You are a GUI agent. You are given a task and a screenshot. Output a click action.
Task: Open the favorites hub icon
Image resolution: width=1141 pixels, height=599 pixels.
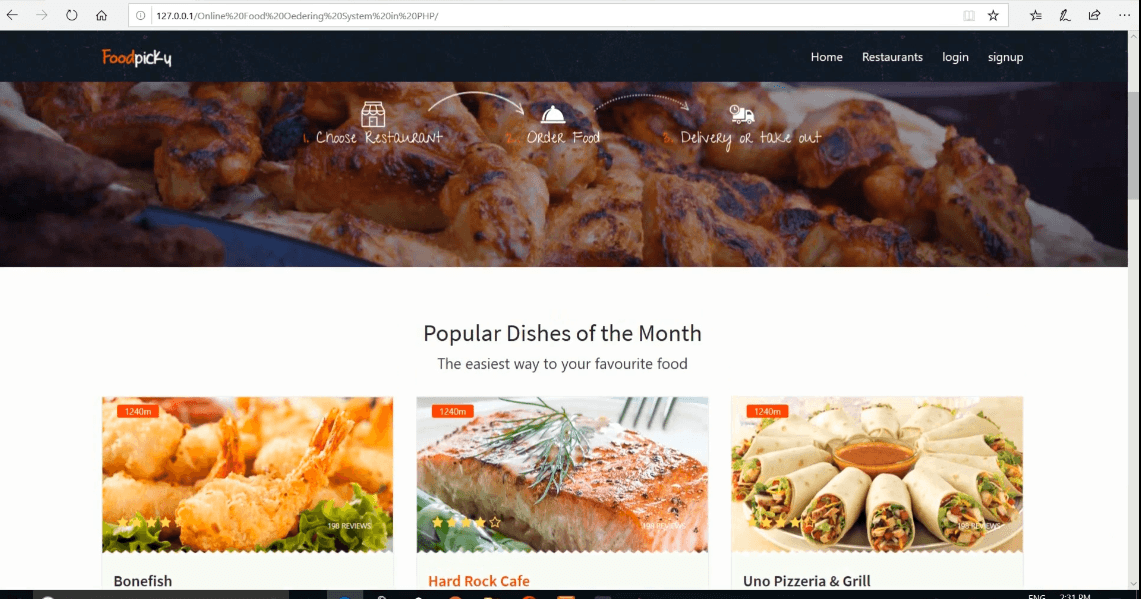(1035, 15)
